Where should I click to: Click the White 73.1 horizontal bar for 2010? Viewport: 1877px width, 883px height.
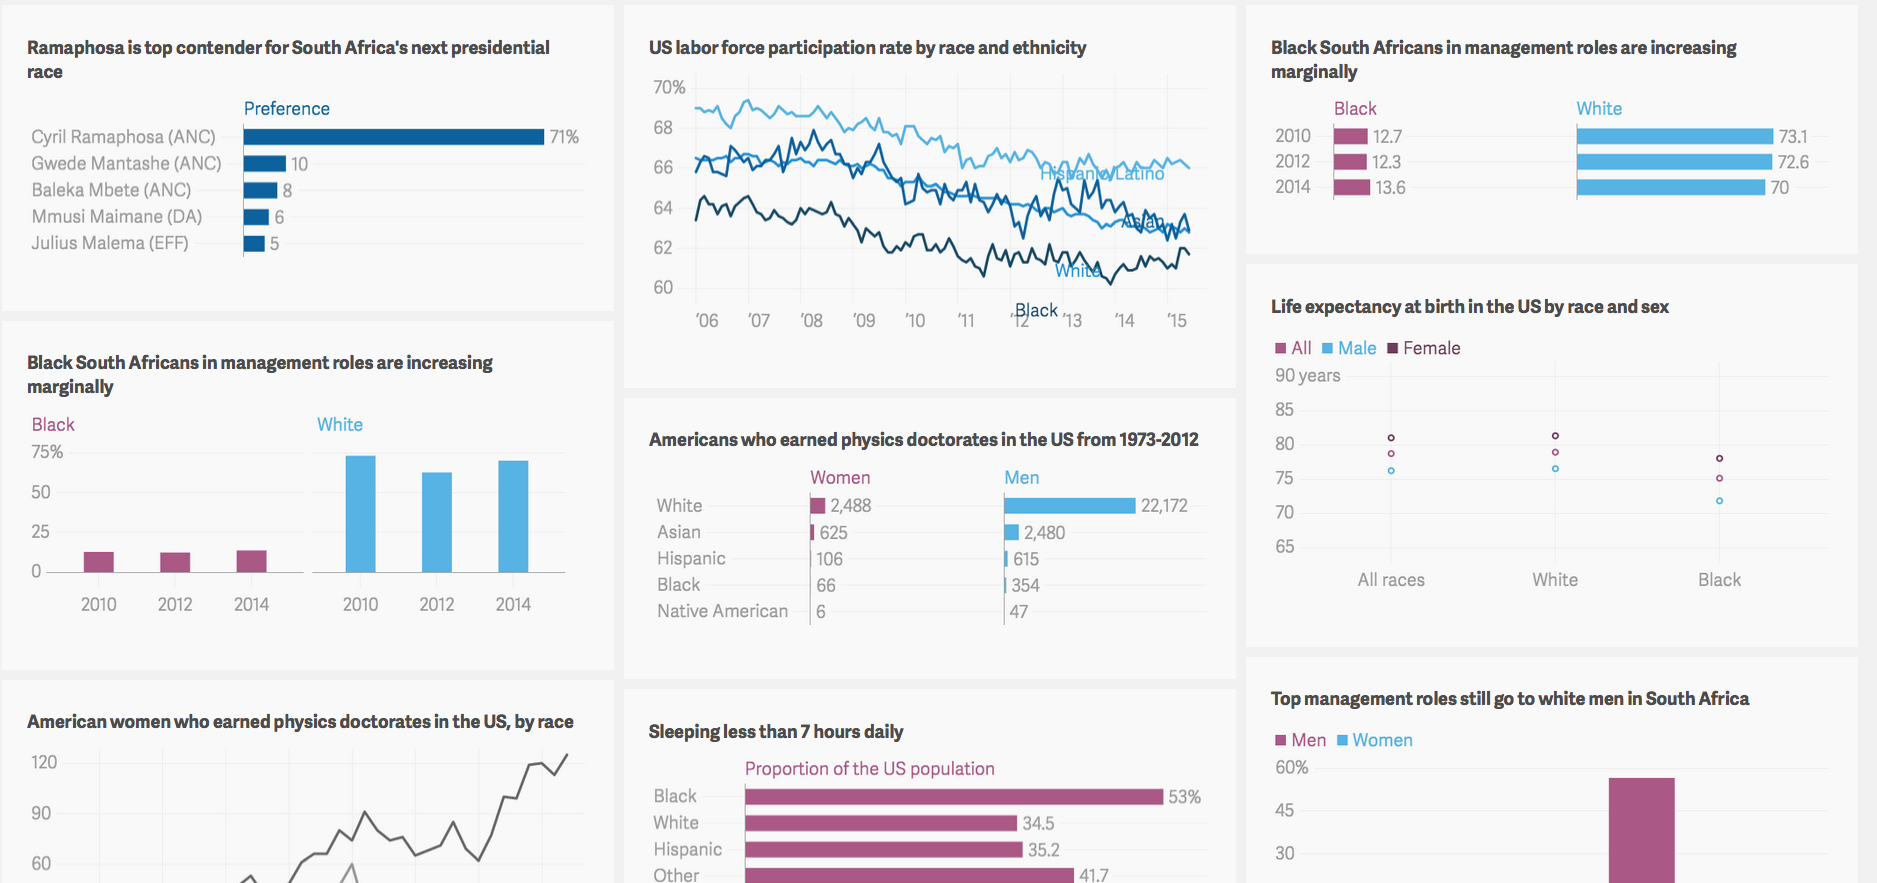tap(1674, 136)
